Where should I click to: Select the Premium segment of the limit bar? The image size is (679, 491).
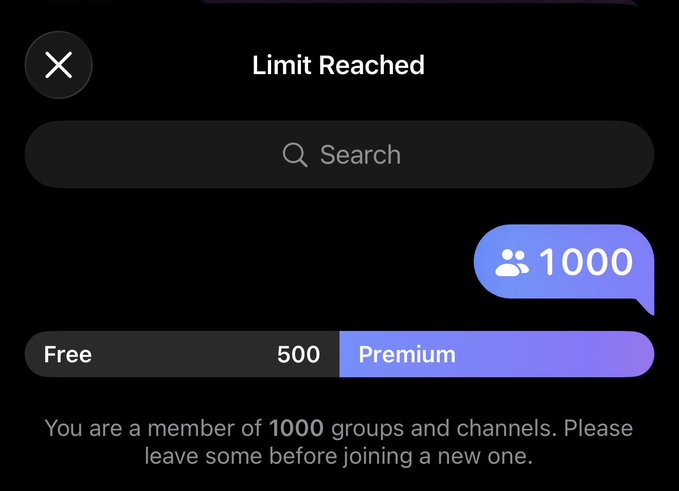497,354
